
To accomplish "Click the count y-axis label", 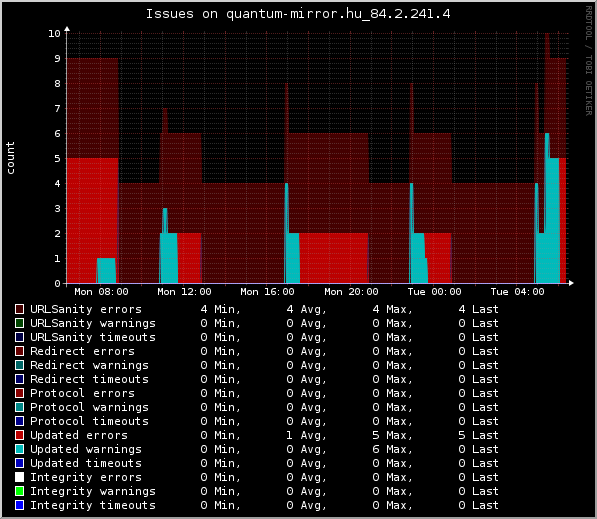I will [11, 158].
